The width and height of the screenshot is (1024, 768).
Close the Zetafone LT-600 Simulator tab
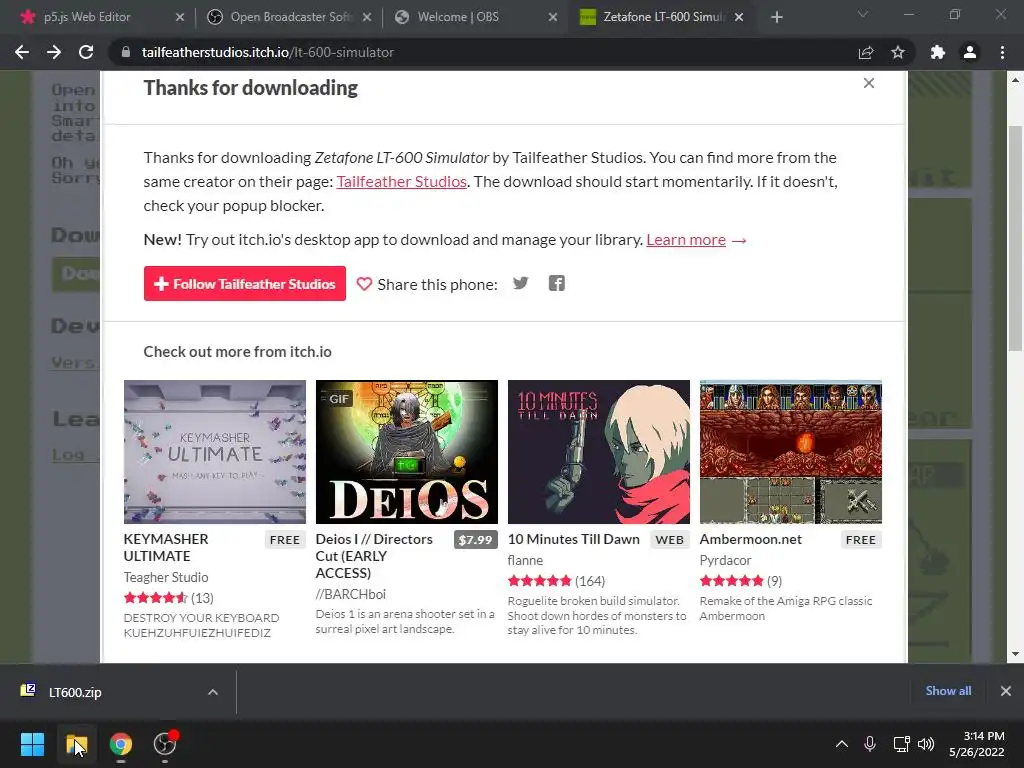point(739,17)
